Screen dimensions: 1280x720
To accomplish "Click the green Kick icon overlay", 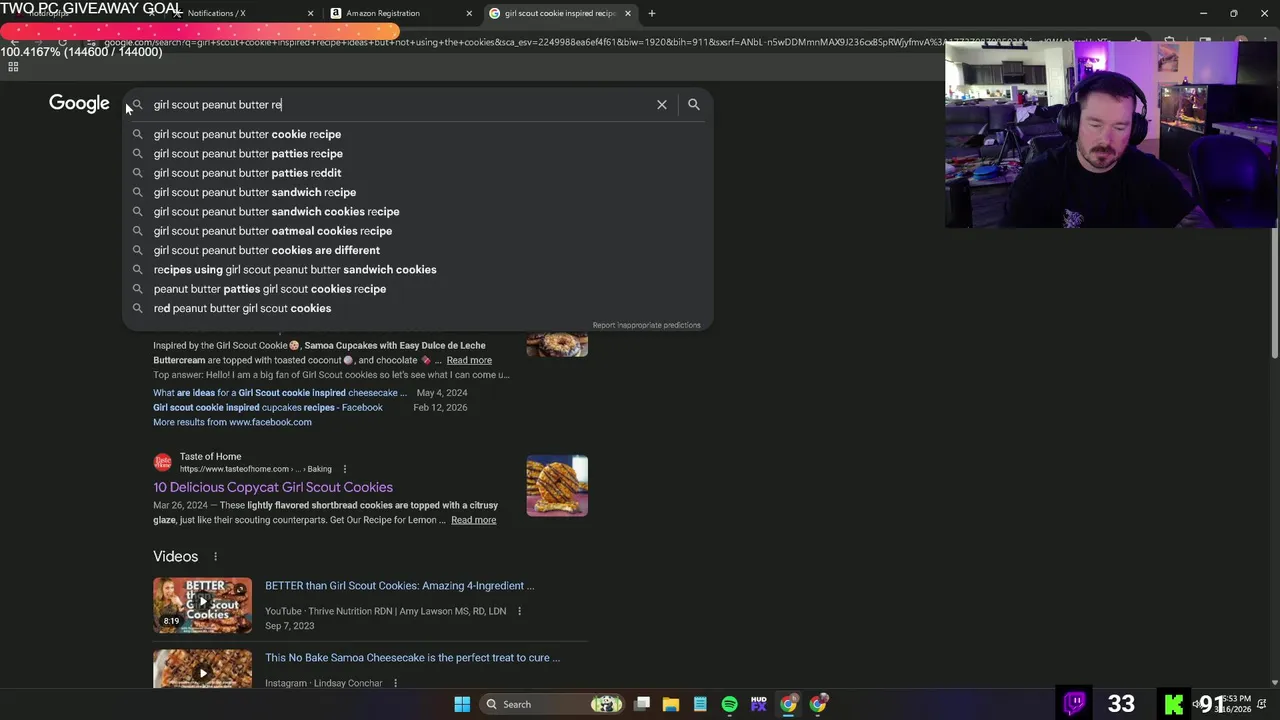I will (1174, 704).
